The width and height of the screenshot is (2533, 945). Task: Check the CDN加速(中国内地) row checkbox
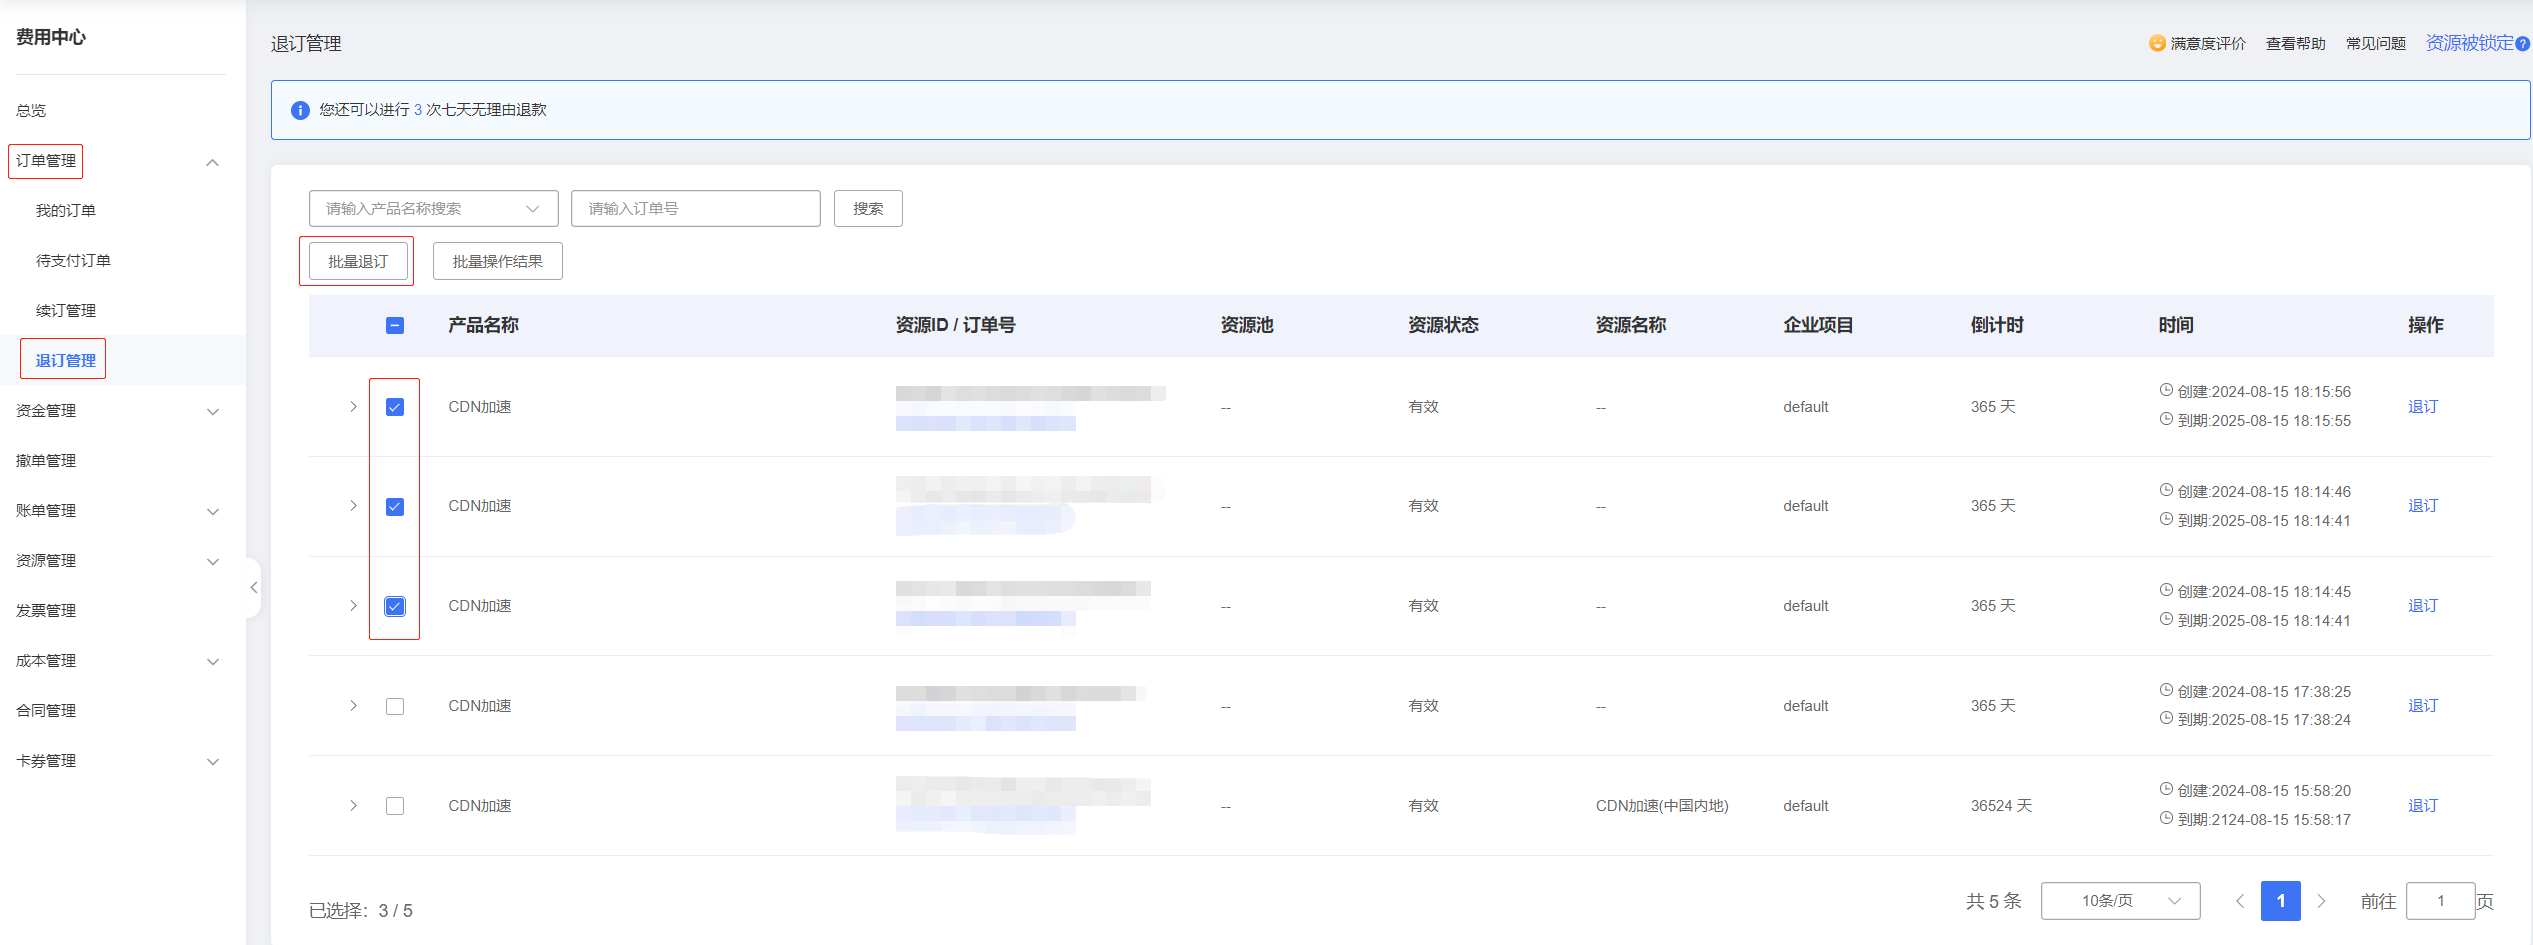click(395, 806)
